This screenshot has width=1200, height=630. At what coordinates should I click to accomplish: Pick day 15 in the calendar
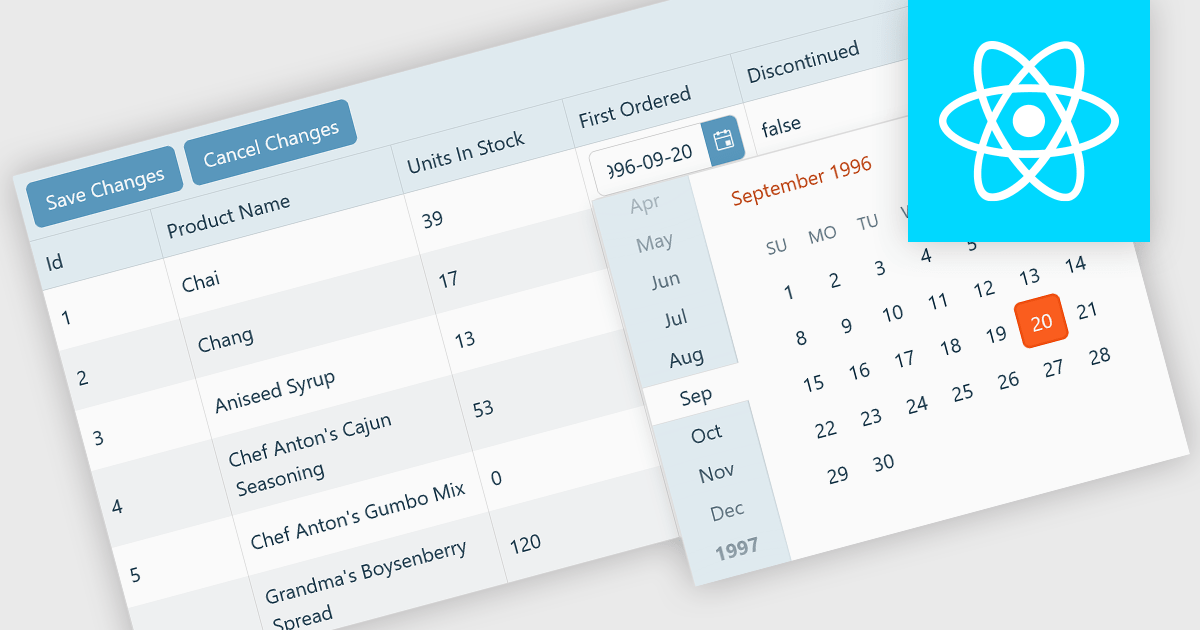click(813, 382)
